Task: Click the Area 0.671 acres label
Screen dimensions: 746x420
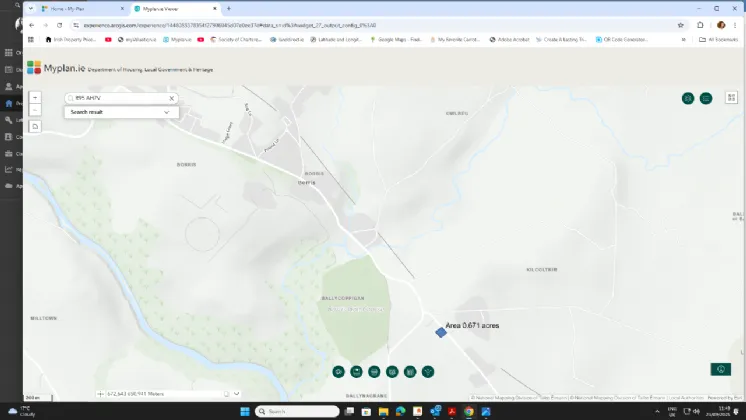Action: click(x=472, y=325)
